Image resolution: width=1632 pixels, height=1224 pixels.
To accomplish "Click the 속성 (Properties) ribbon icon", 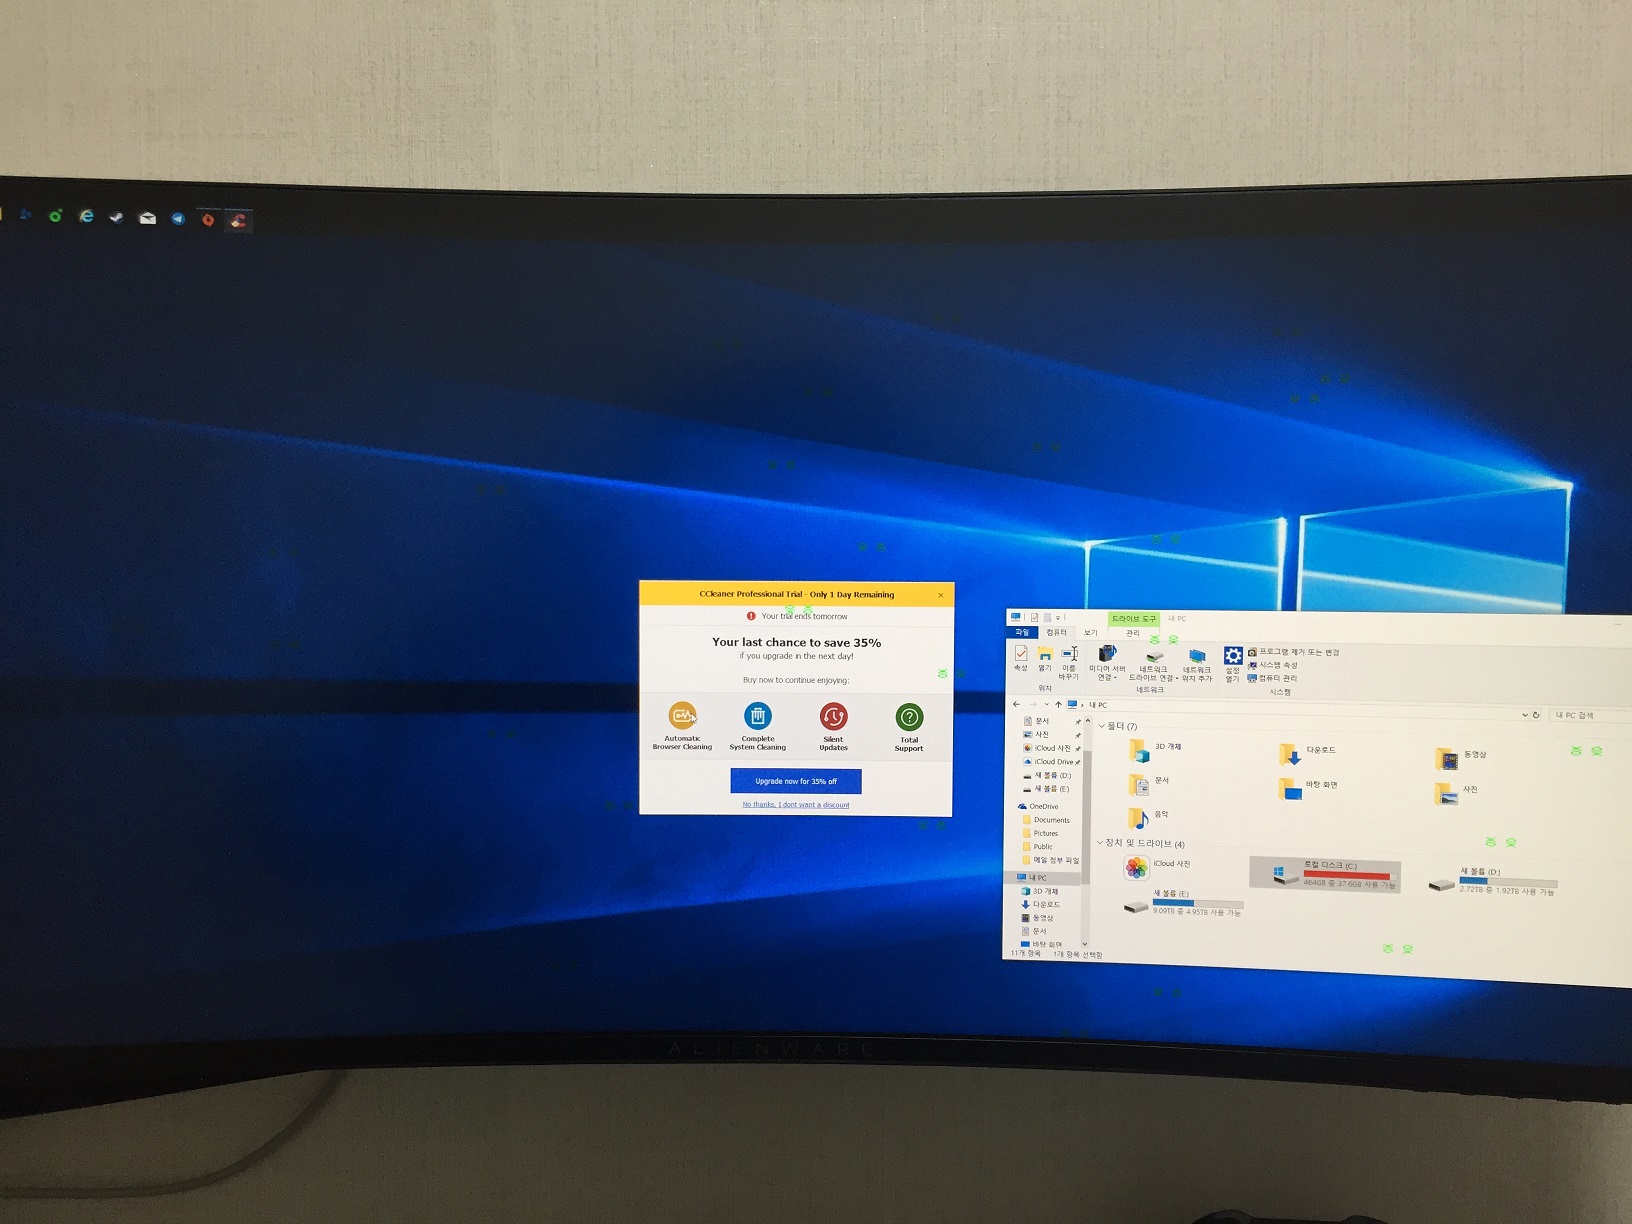I will [1021, 657].
